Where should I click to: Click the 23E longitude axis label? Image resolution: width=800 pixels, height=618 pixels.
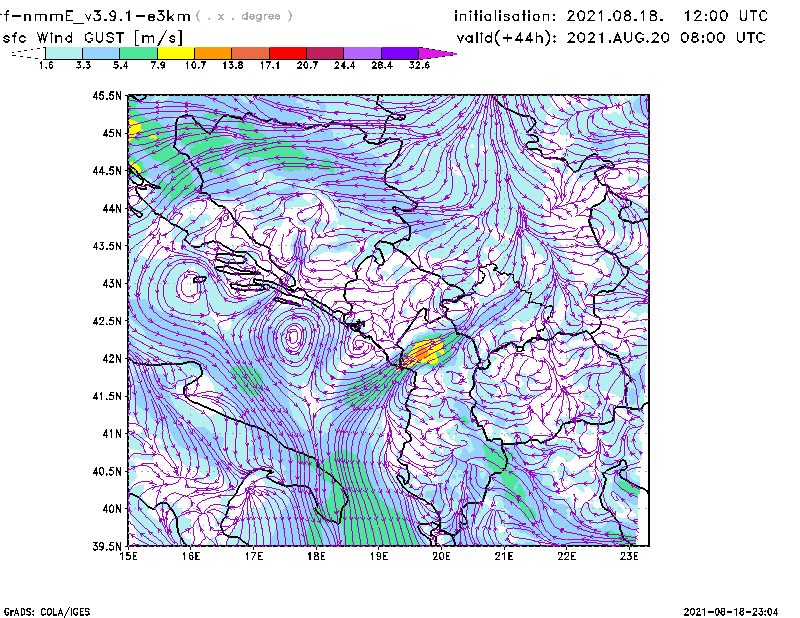(630, 556)
